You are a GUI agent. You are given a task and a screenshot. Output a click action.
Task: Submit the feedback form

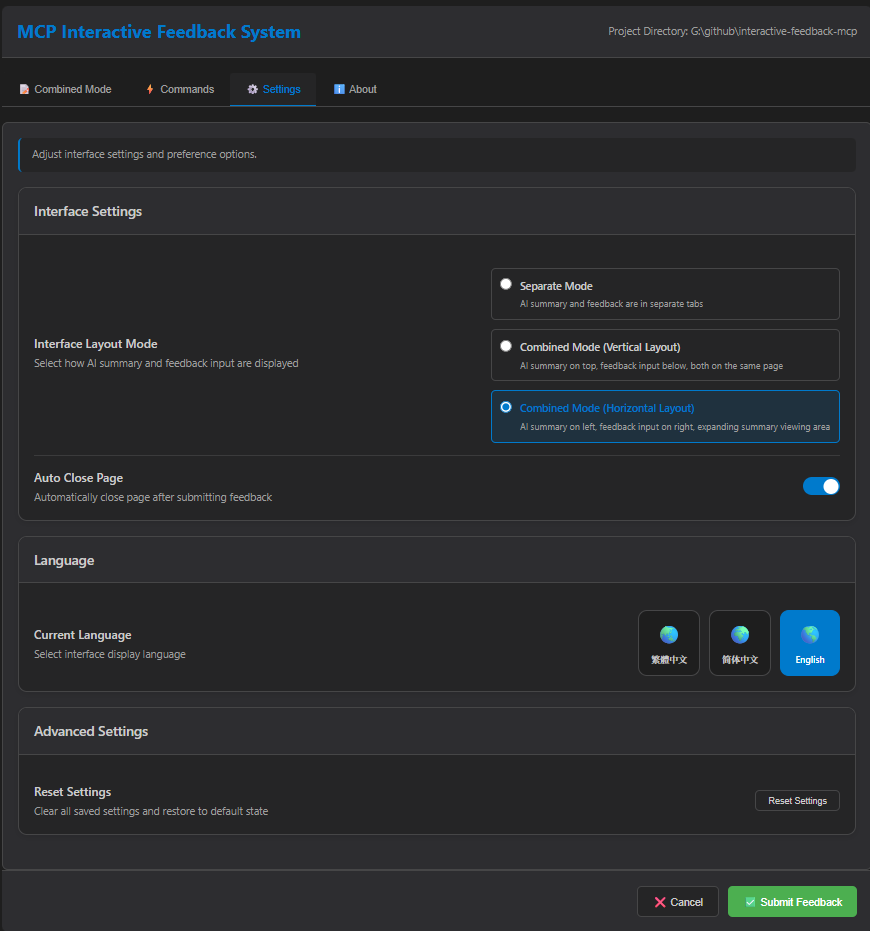point(792,901)
